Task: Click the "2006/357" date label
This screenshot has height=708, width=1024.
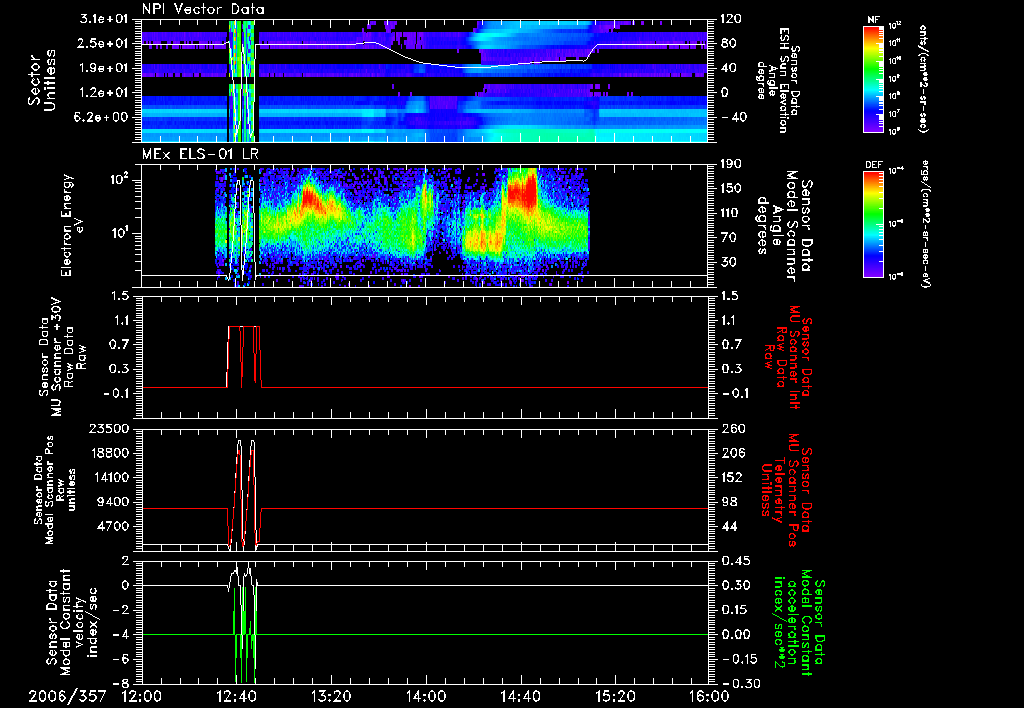Action: click(x=67, y=697)
